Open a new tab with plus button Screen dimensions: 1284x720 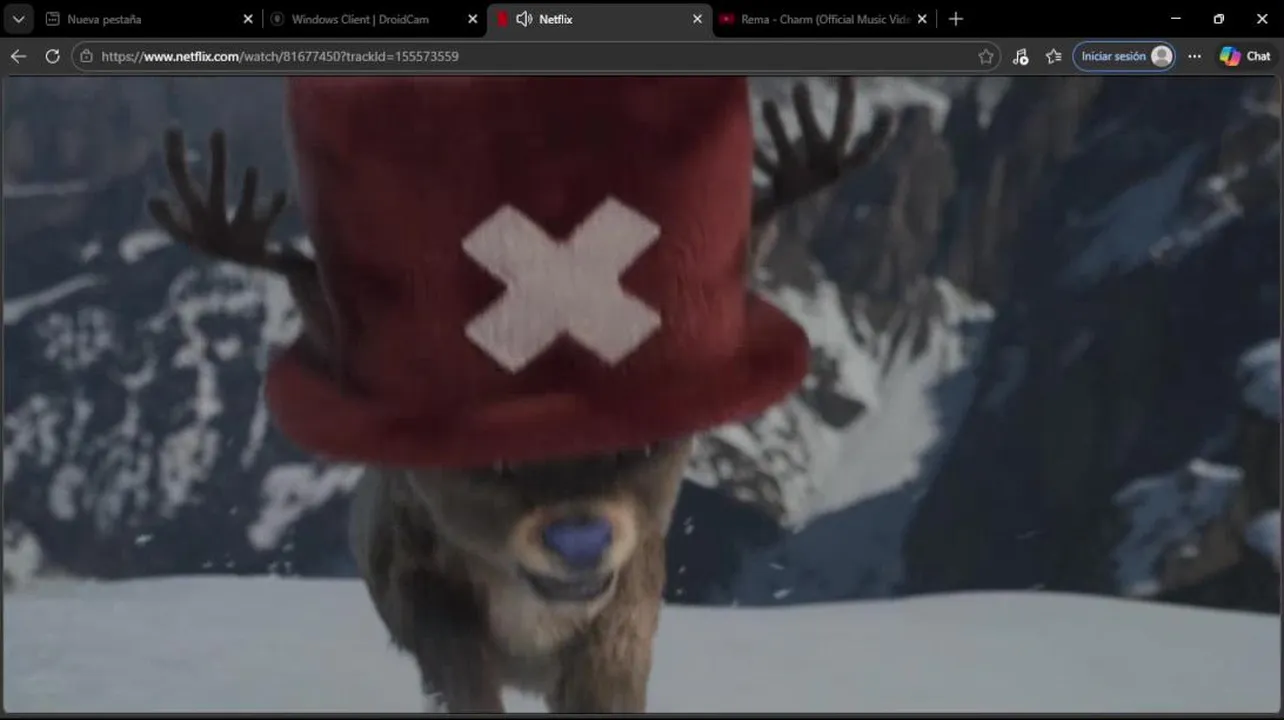click(956, 19)
